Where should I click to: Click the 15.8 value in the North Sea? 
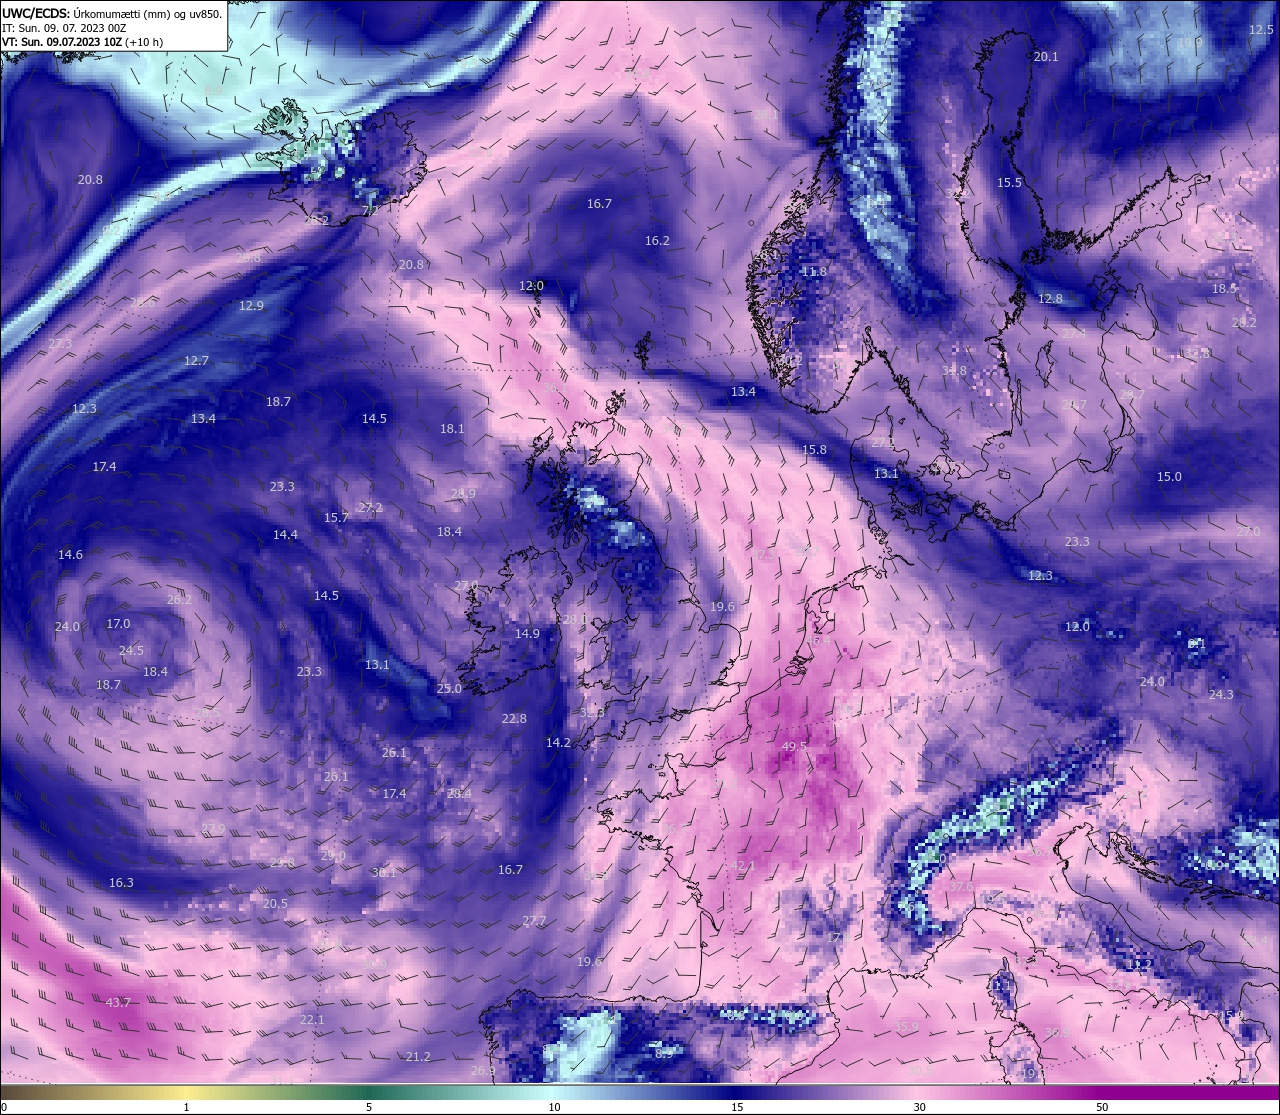[x=814, y=450]
